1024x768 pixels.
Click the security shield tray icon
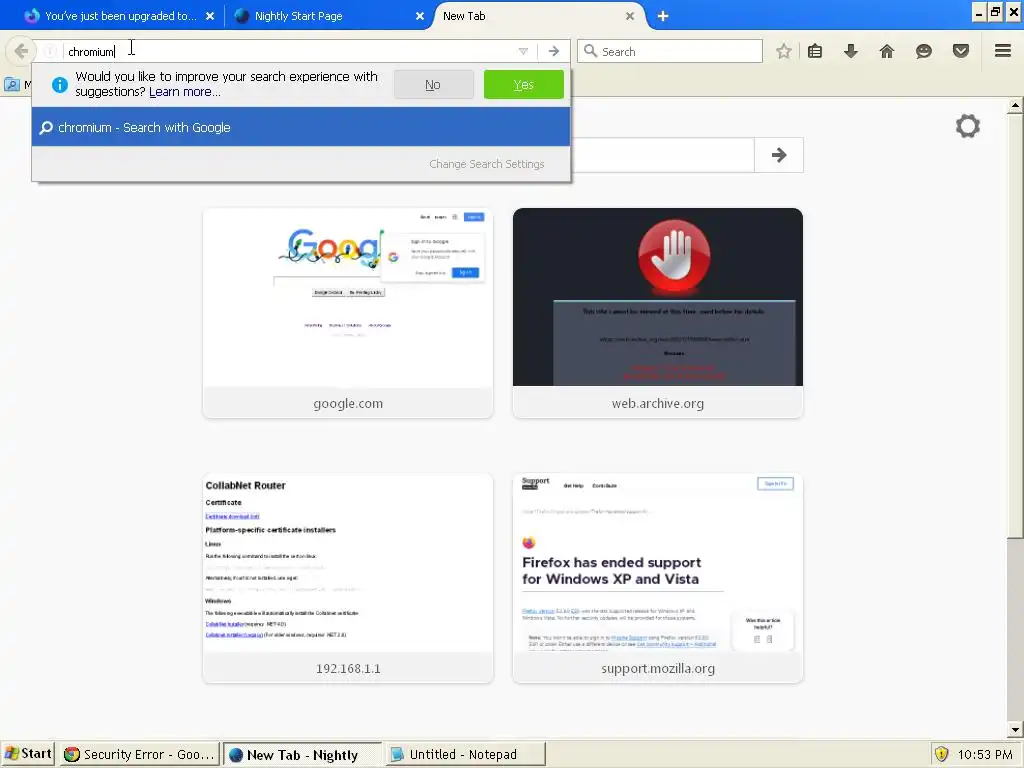[x=941, y=754]
